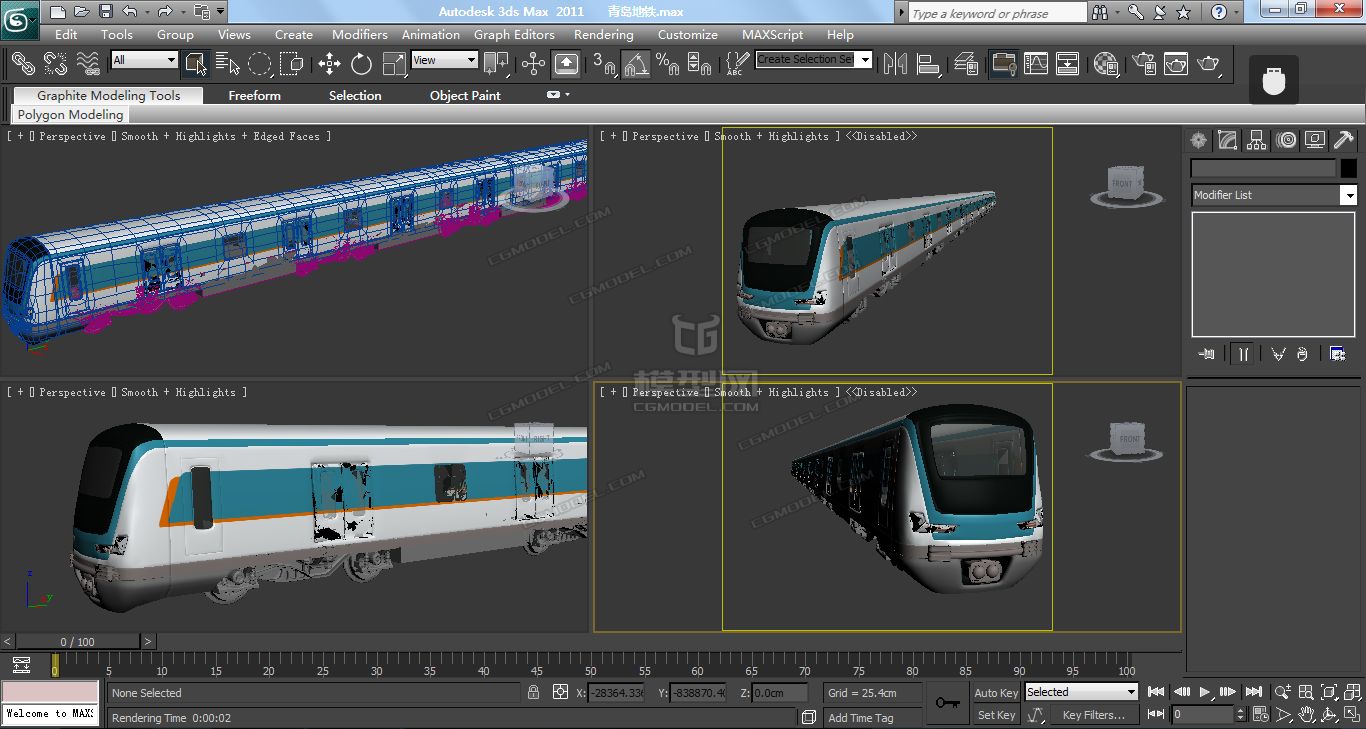The height and width of the screenshot is (729, 1366).
Task: Toggle the selection lock icon in status bar
Action: click(x=534, y=692)
